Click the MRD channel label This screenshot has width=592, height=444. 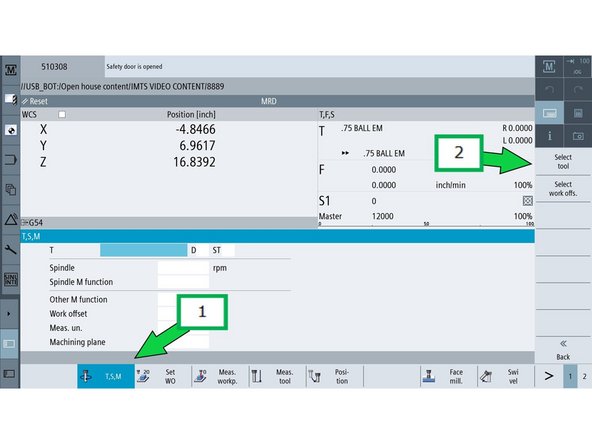[x=269, y=101]
